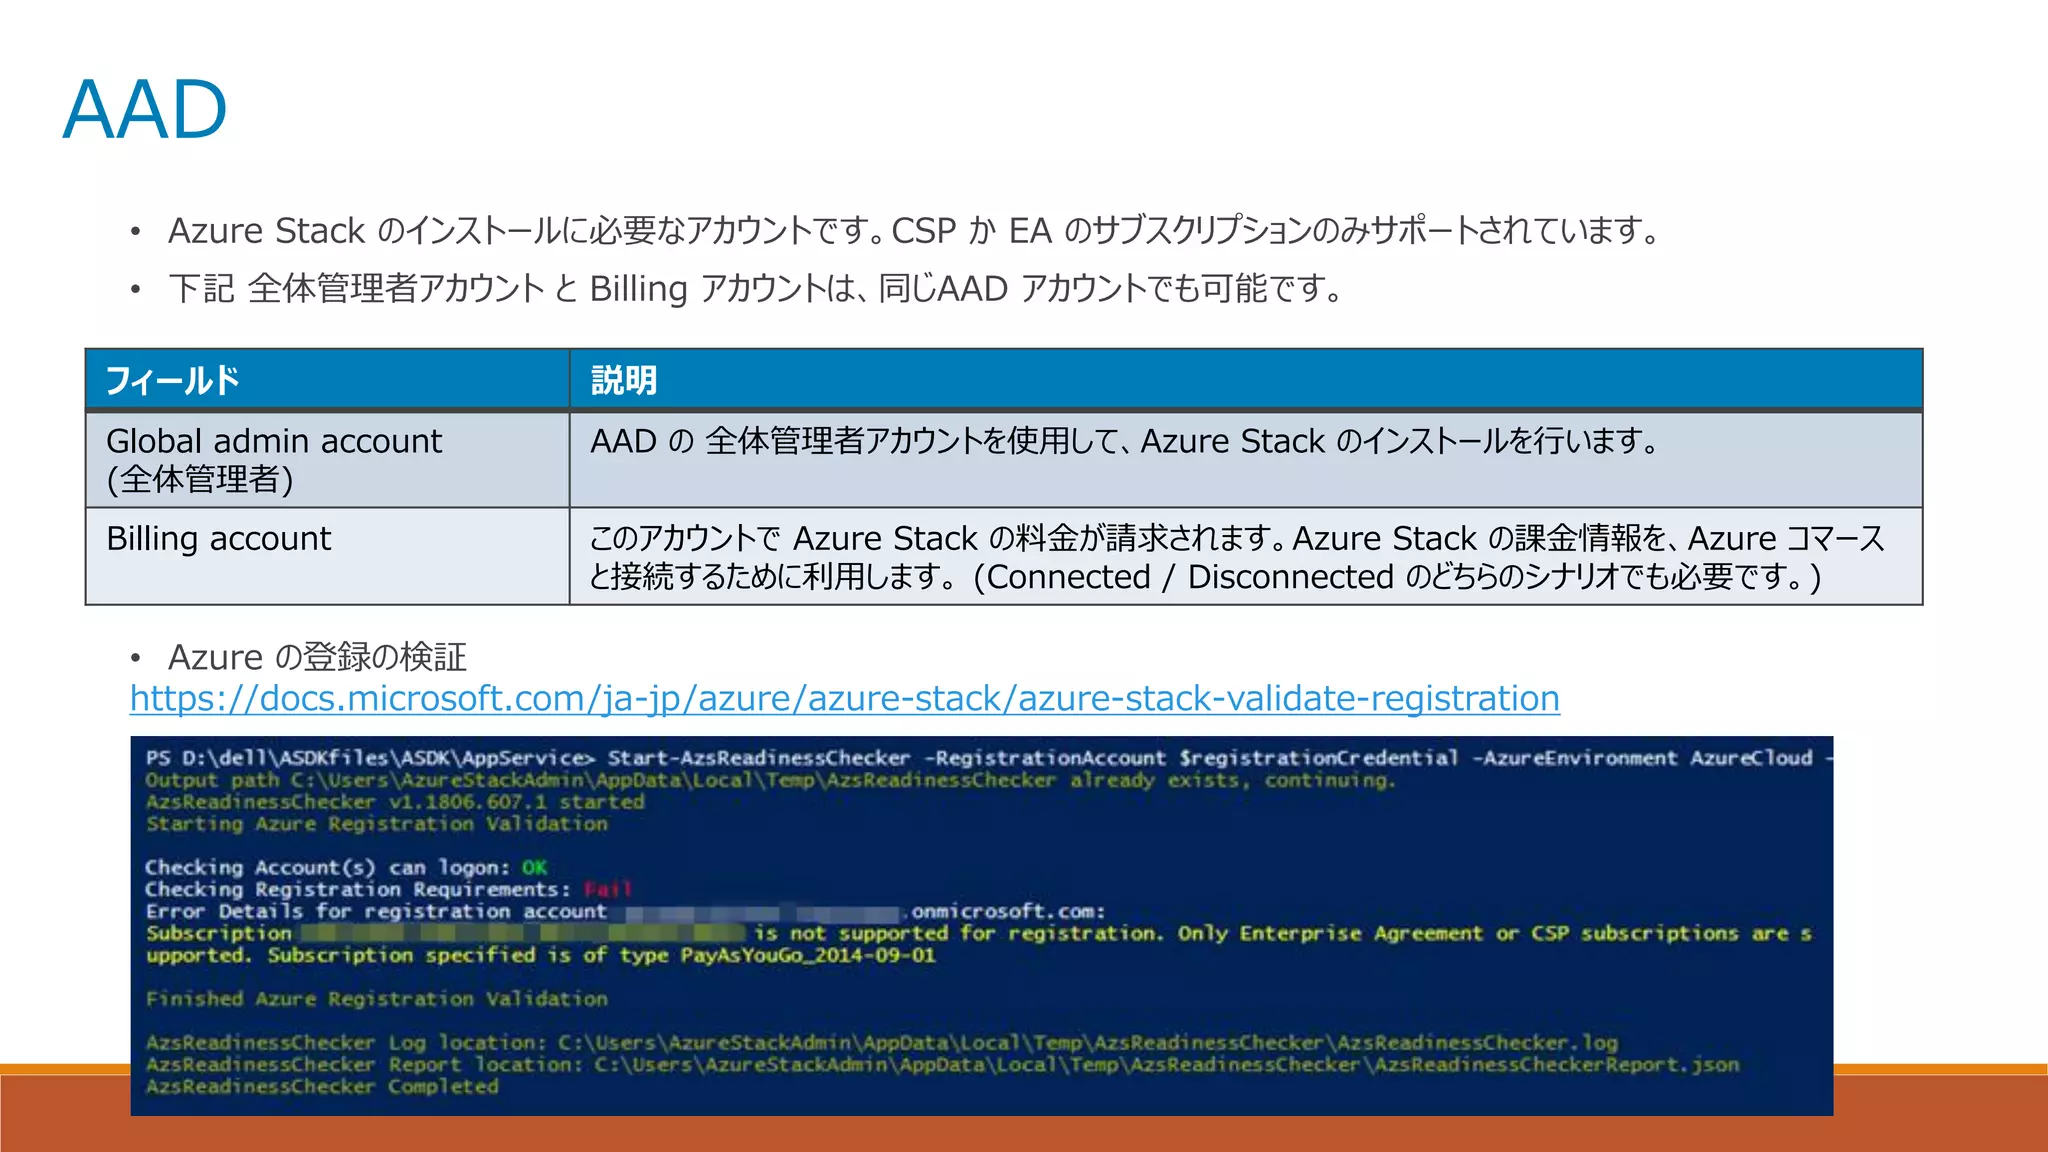This screenshot has width=2048, height=1152.
Task: Select the Billing account cell
Action: (x=328, y=556)
